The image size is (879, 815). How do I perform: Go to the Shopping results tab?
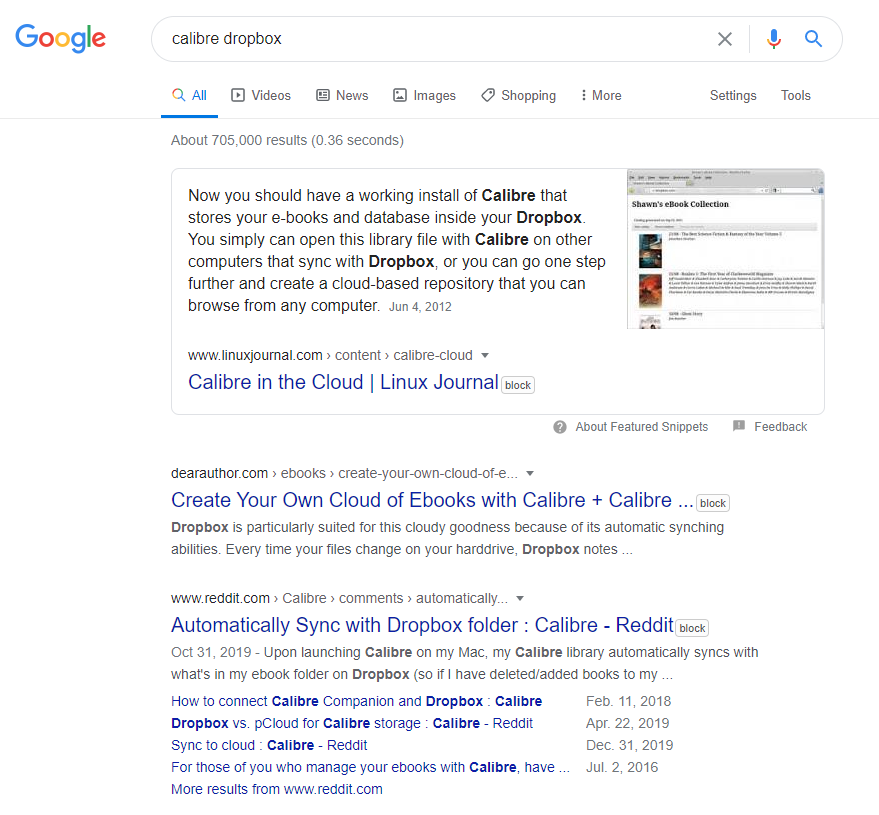518,96
